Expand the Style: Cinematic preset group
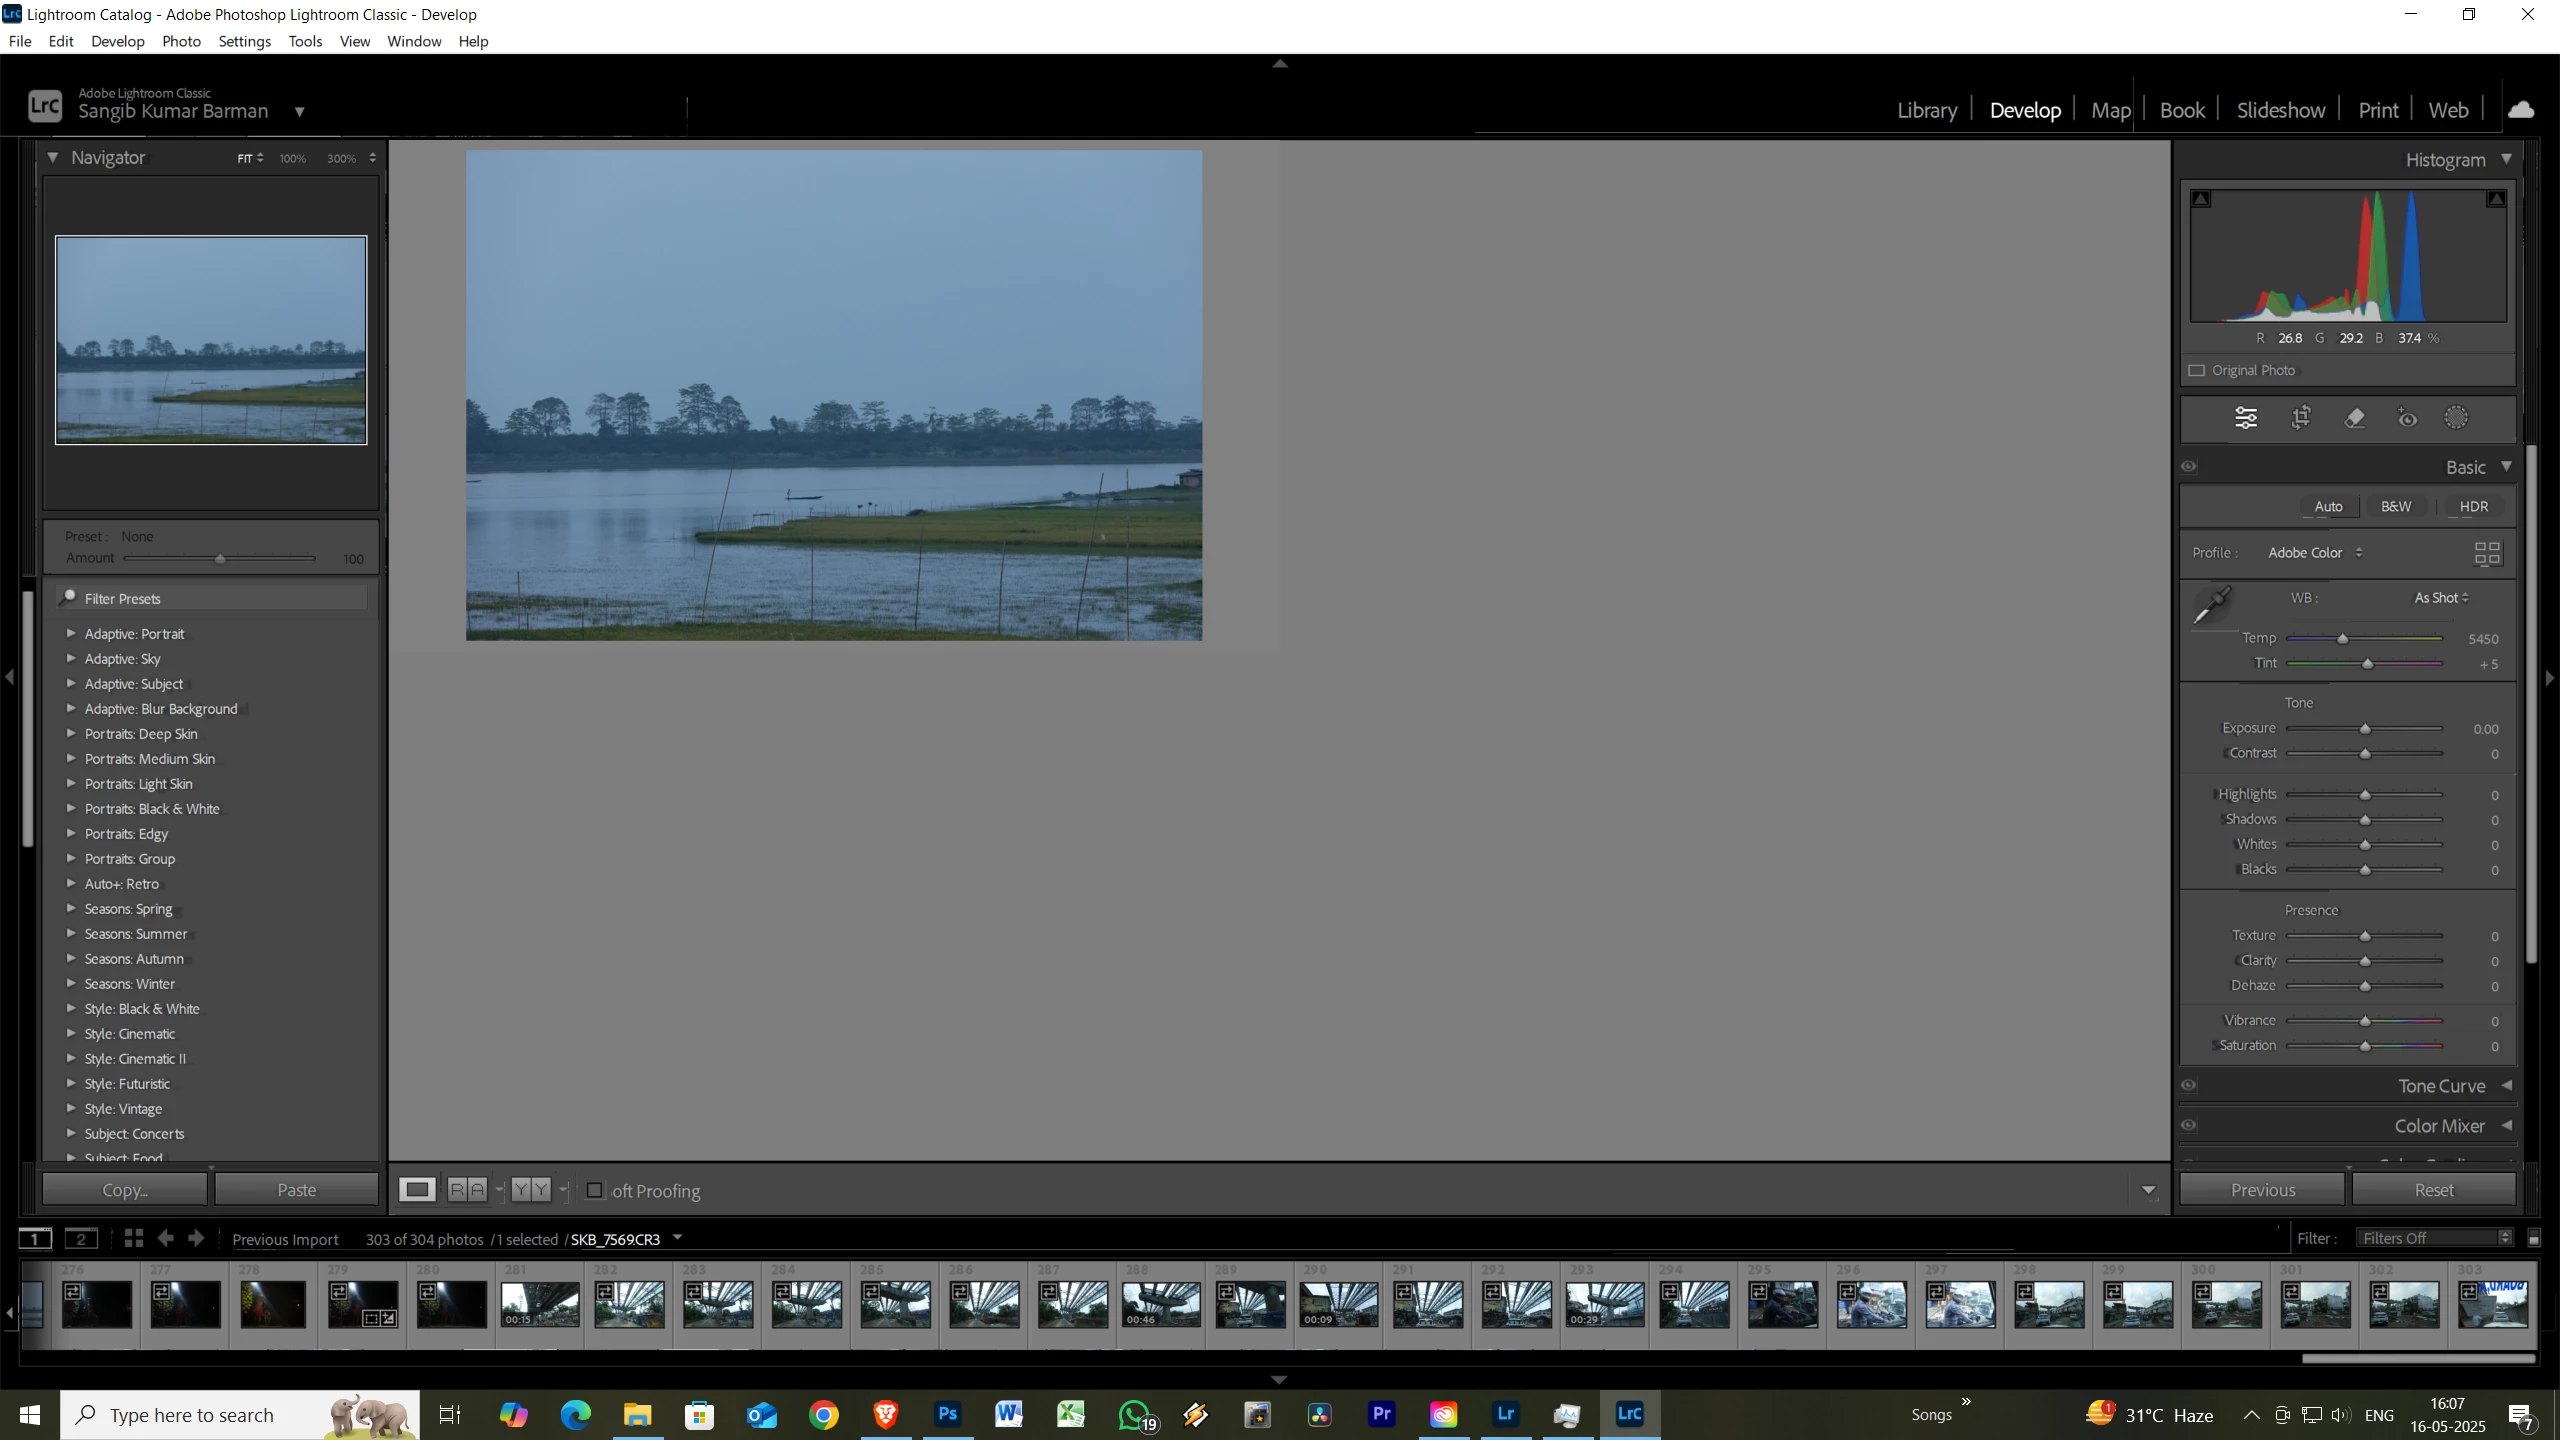Image resolution: width=2560 pixels, height=1440 pixels. pos(71,1033)
